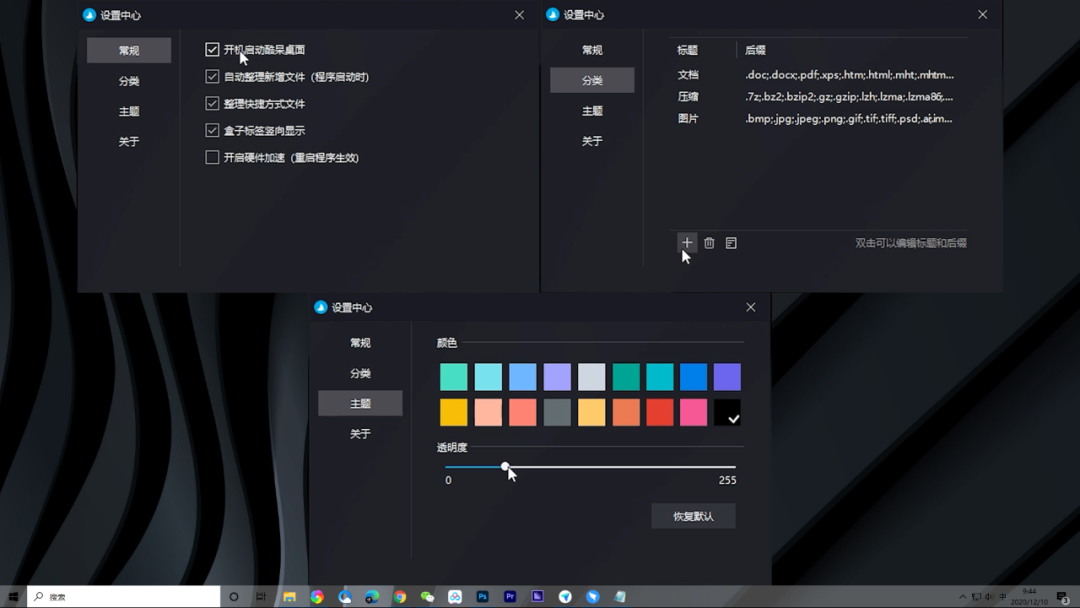Pick the lavender color swatch
Image resolution: width=1080 pixels, height=608 pixels.
coord(557,377)
